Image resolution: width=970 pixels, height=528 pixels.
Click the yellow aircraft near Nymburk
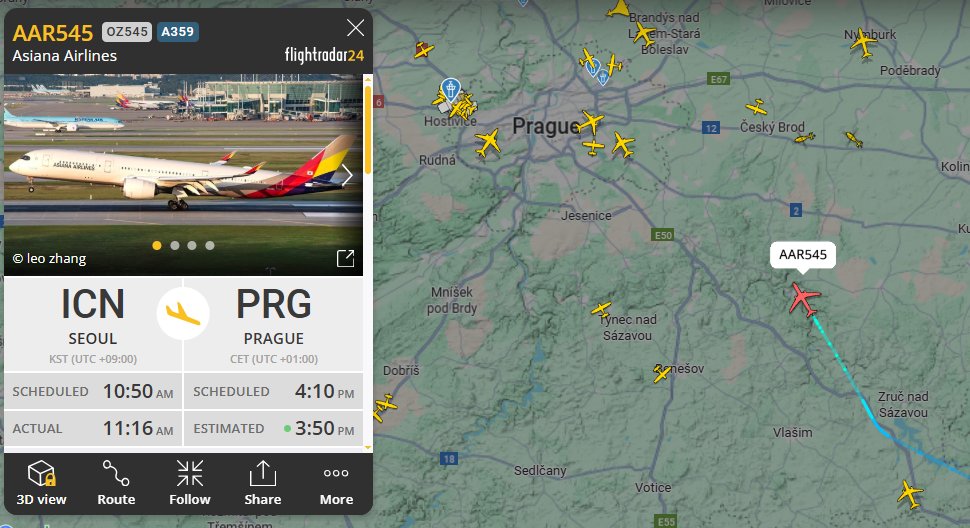863,43
